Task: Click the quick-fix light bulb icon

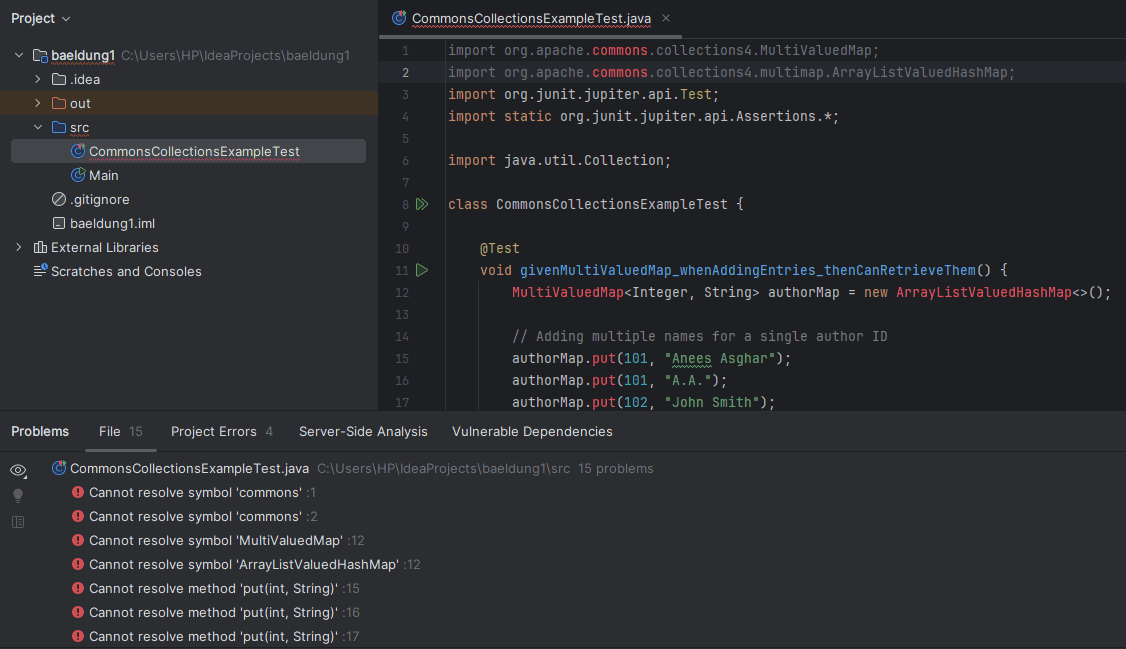Action: (x=19, y=495)
